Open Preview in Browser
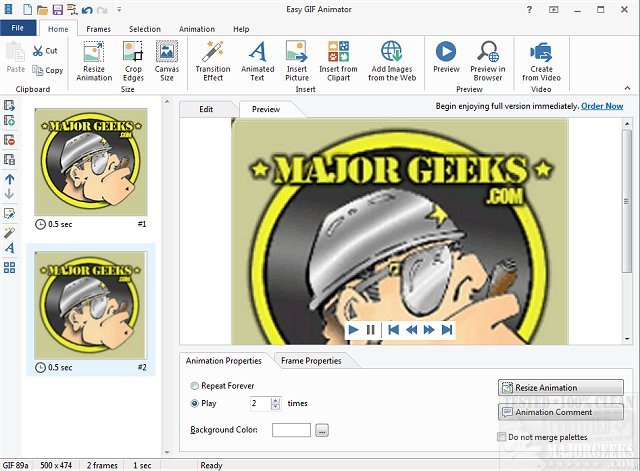The image size is (640, 471). [x=488, y=61]
